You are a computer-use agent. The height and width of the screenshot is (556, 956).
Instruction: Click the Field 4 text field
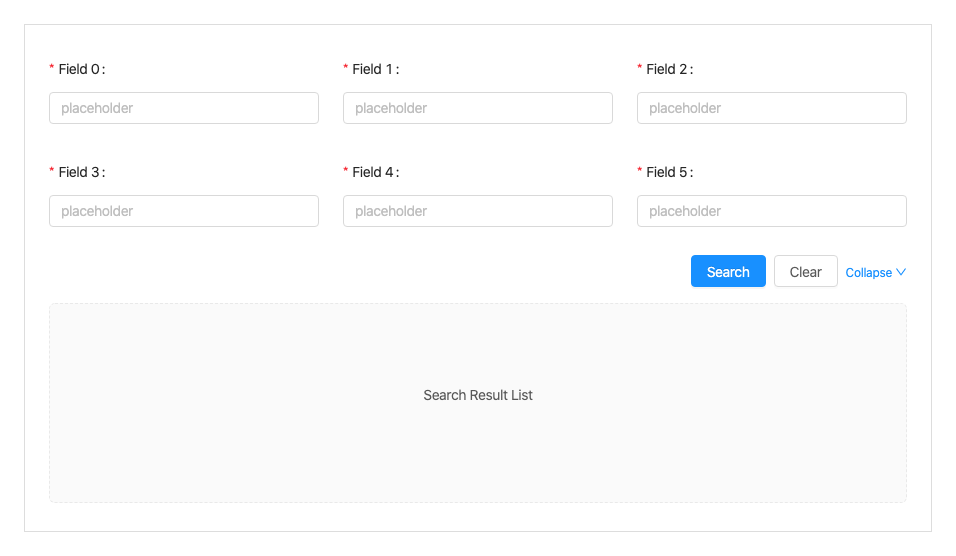[478, 211]
